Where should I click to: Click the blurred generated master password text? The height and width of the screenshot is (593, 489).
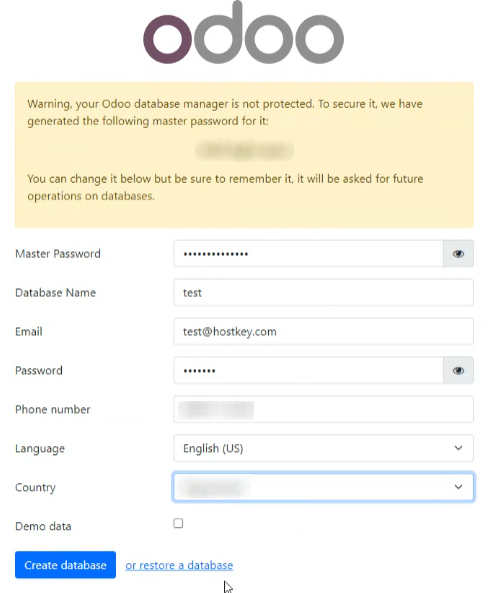point(244,151)
